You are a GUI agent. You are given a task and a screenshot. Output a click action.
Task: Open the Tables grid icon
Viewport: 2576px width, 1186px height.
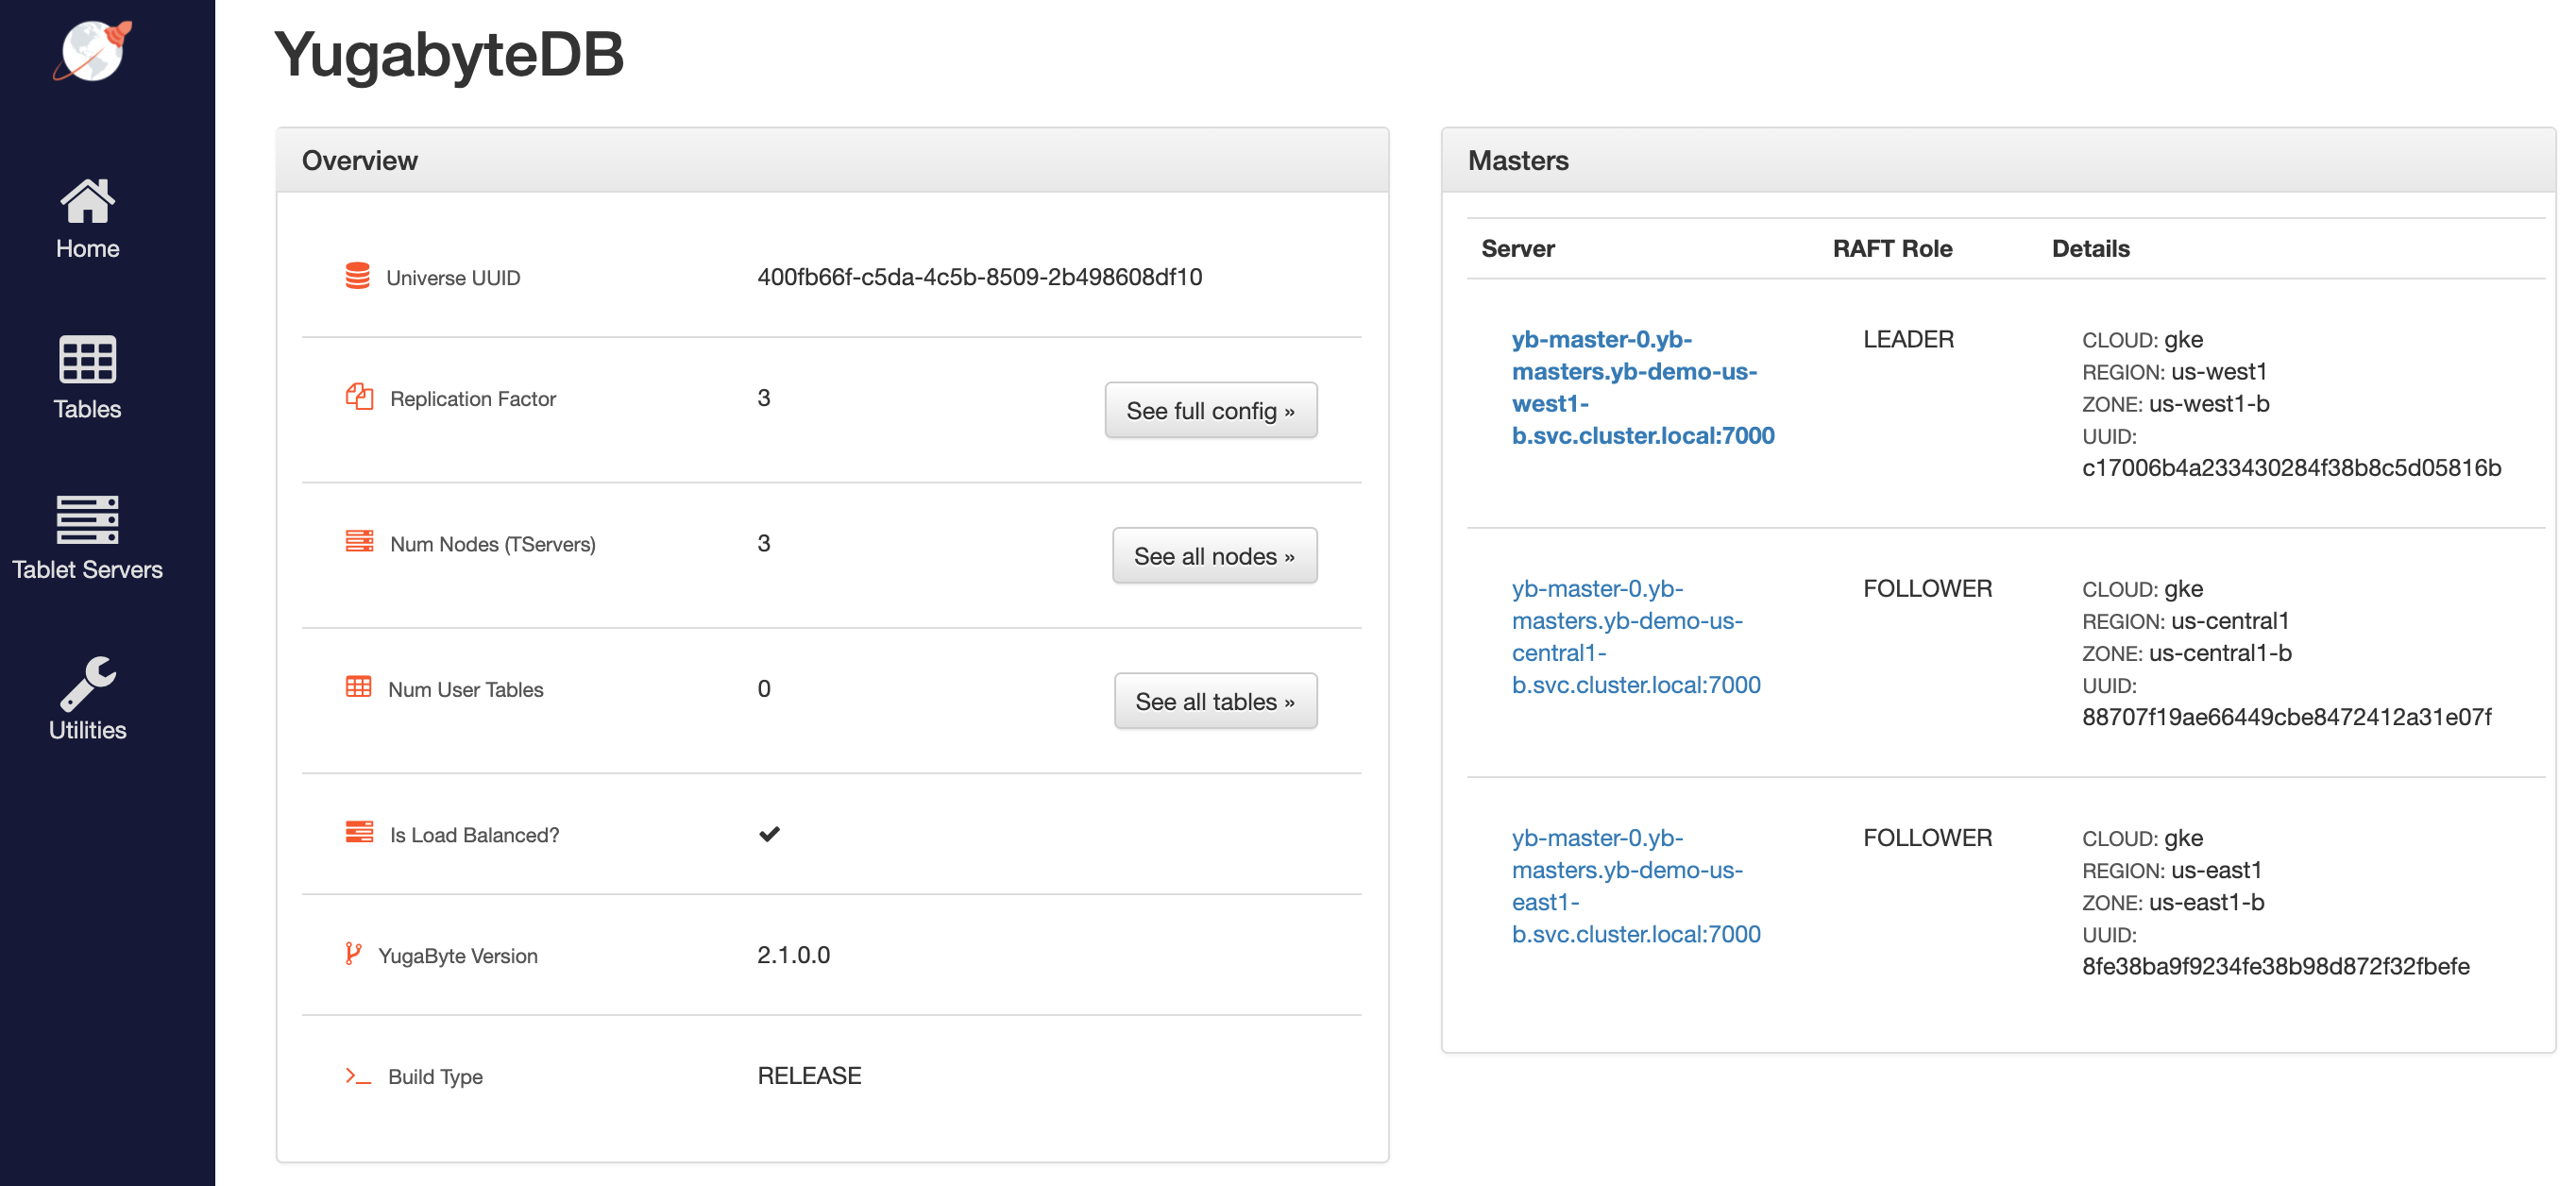click(x=88, y=359)
